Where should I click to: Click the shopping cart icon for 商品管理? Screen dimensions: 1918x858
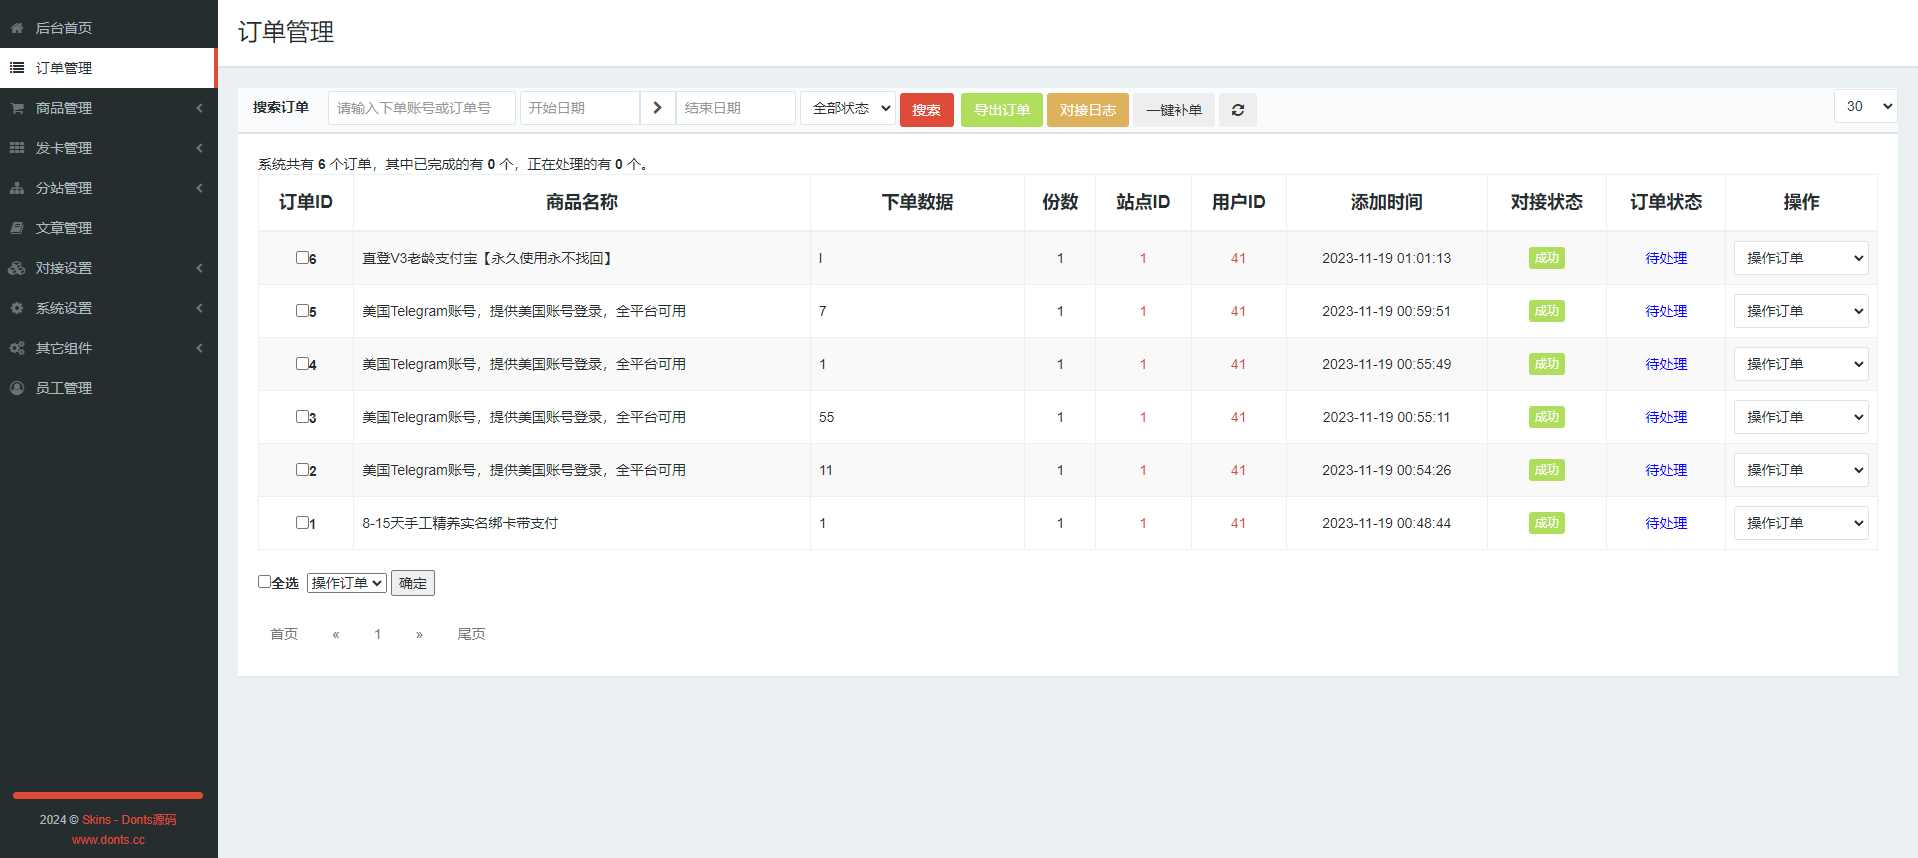(x=17, y=108)
